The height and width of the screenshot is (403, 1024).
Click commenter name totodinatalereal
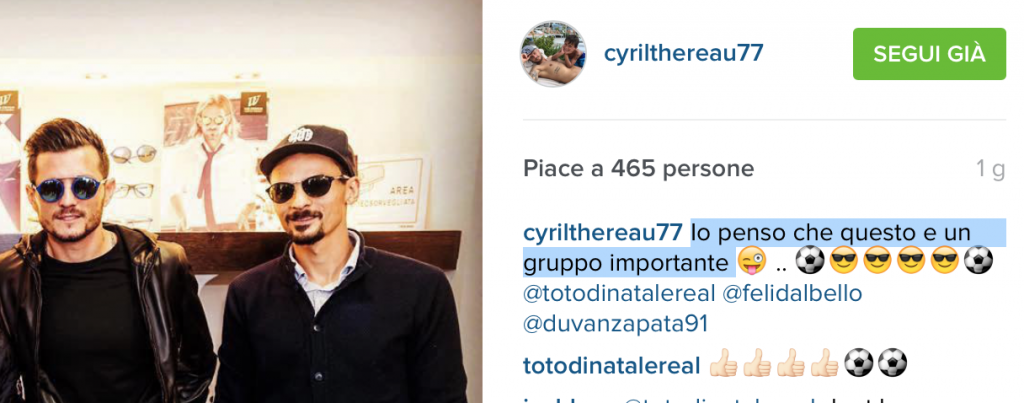tap(613, 365)
